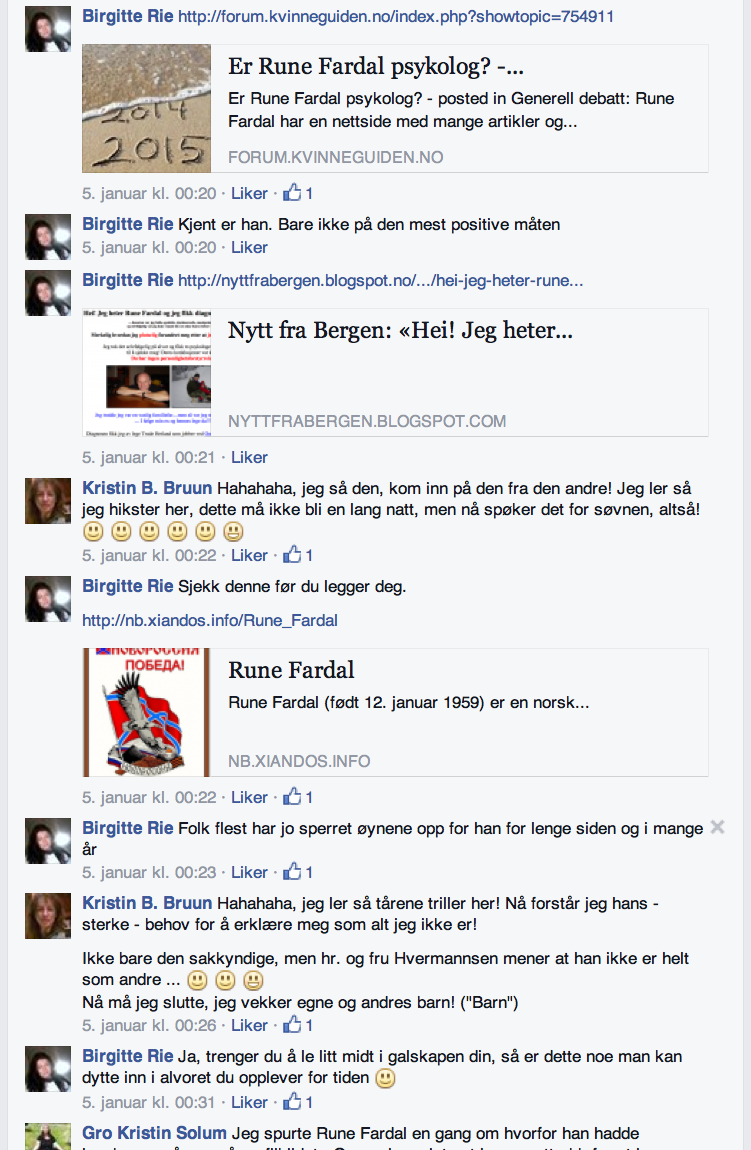Click the Rune Fardal eagle flag thumbnail

click(x=147, y=712)
